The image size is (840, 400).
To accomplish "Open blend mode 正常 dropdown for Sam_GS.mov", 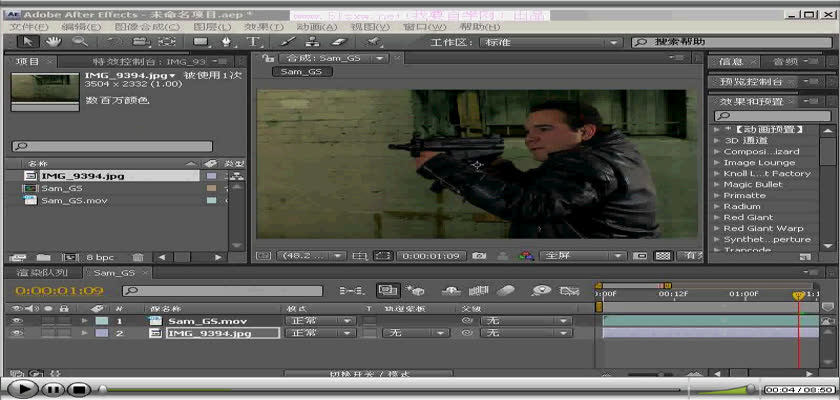I will [320, 321].
